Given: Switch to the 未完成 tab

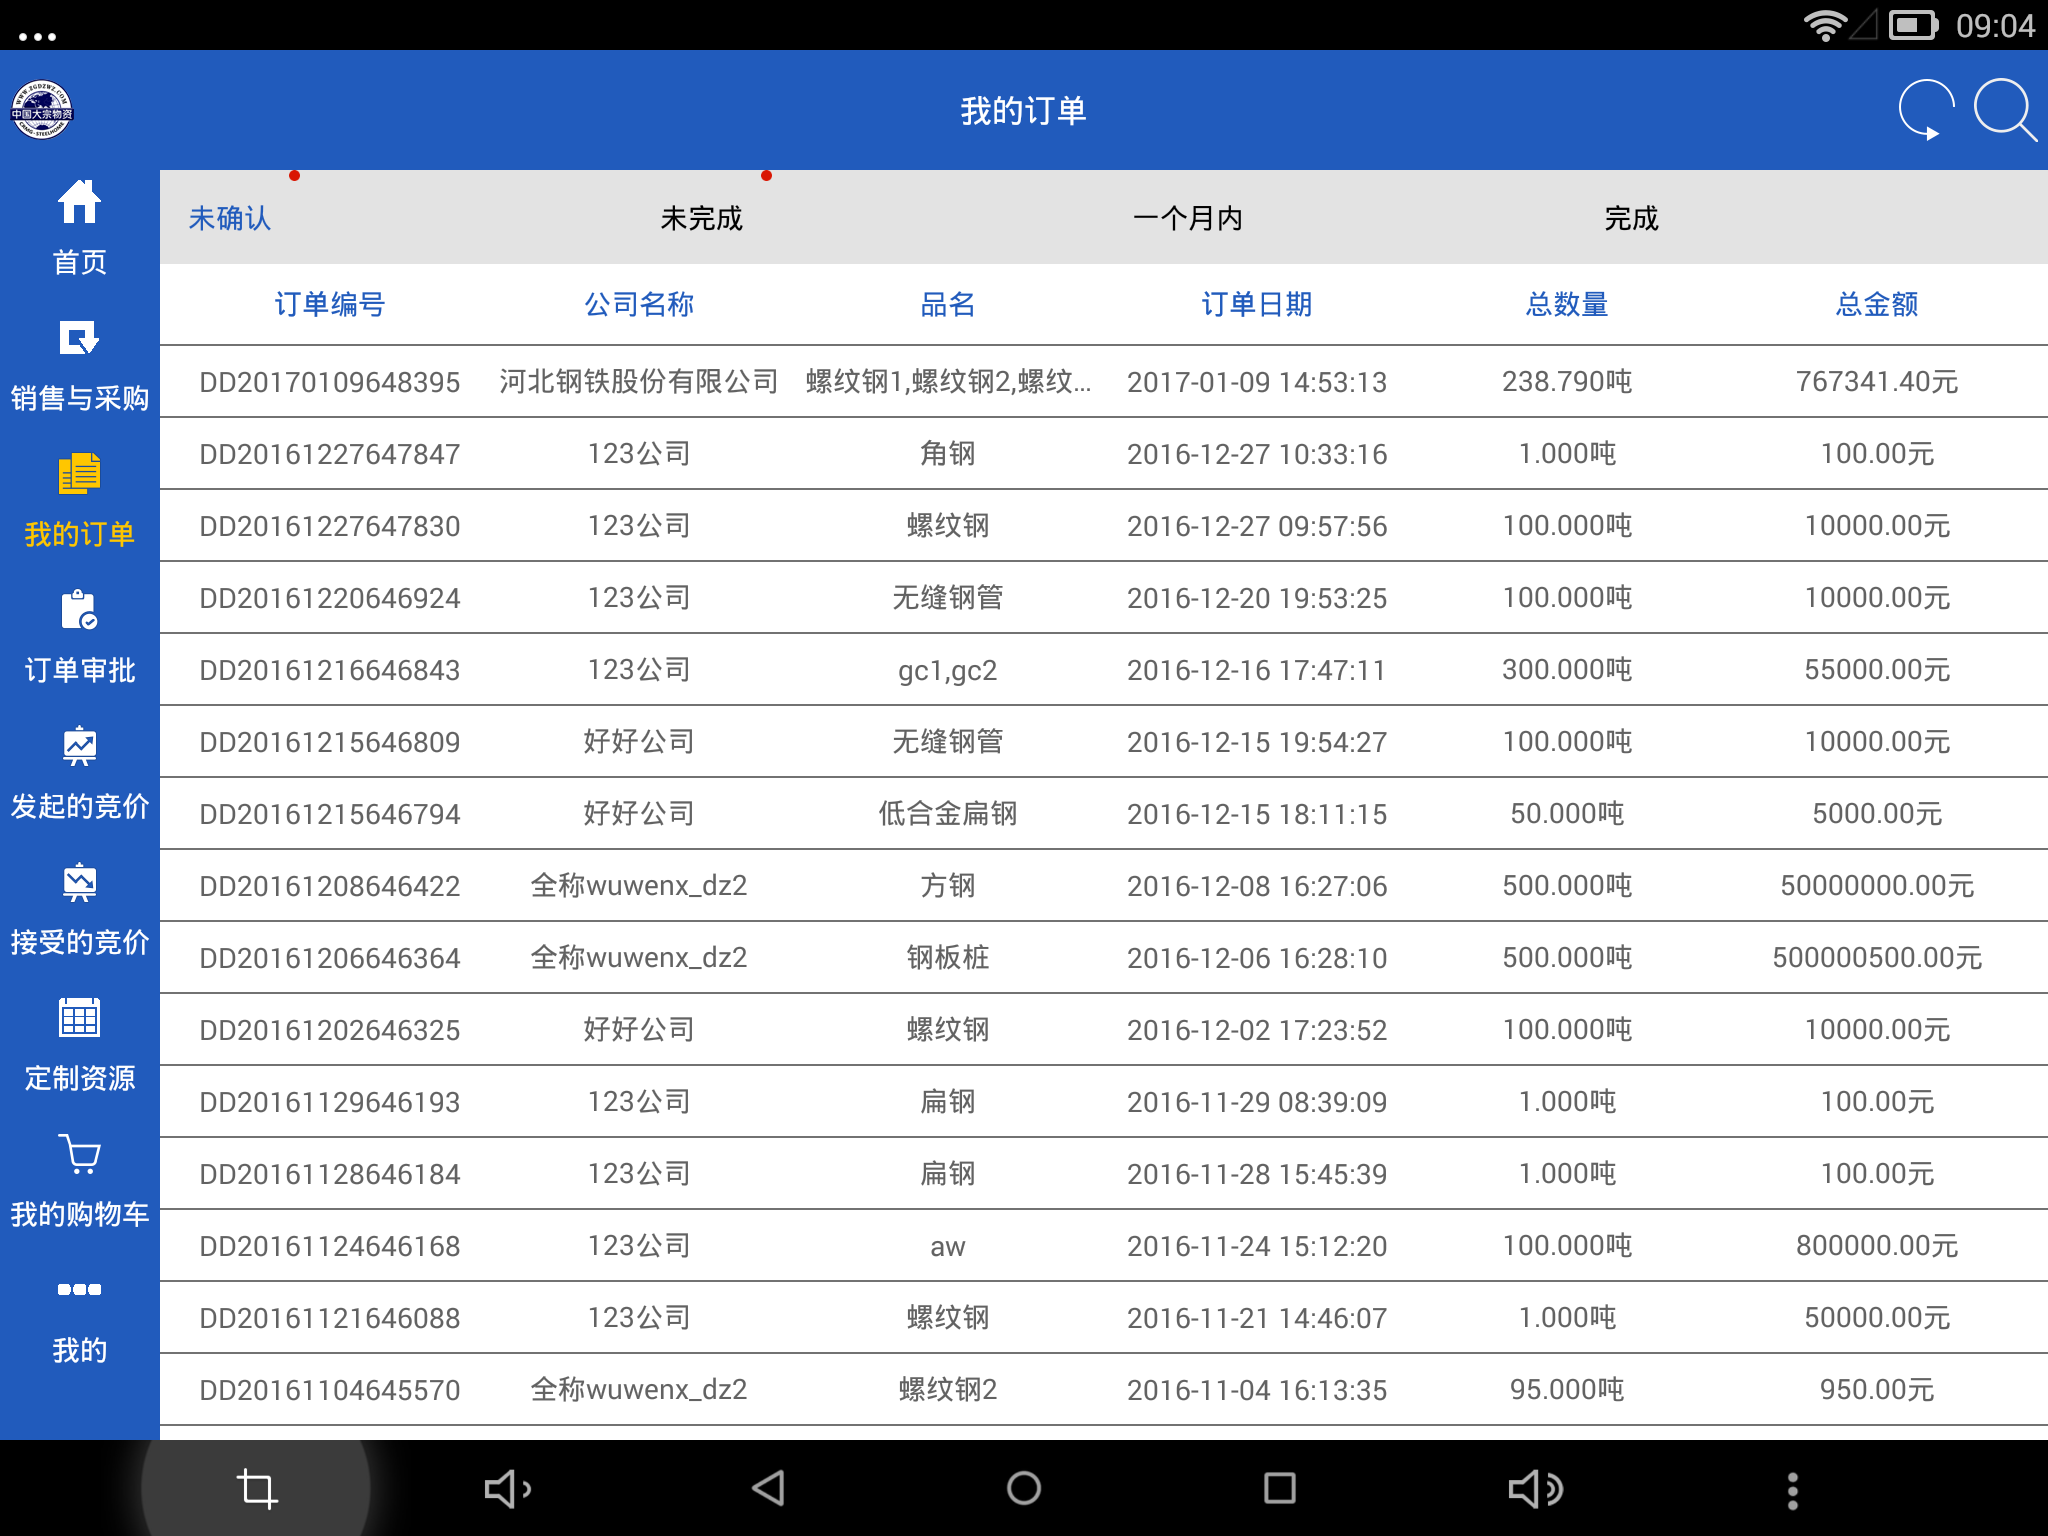Looking at the screenshot, I should (700, 218).
